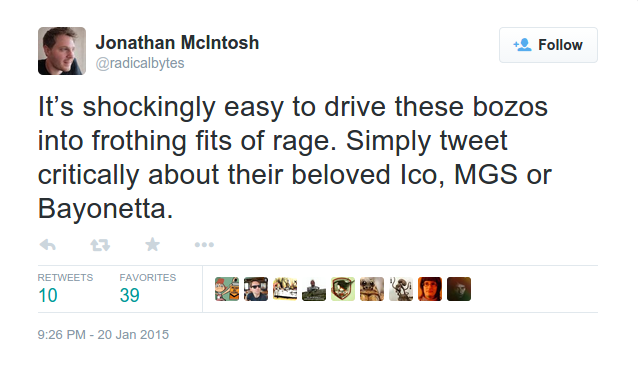
Task: View the list of 10 retweets
Action: coord(65,289)
